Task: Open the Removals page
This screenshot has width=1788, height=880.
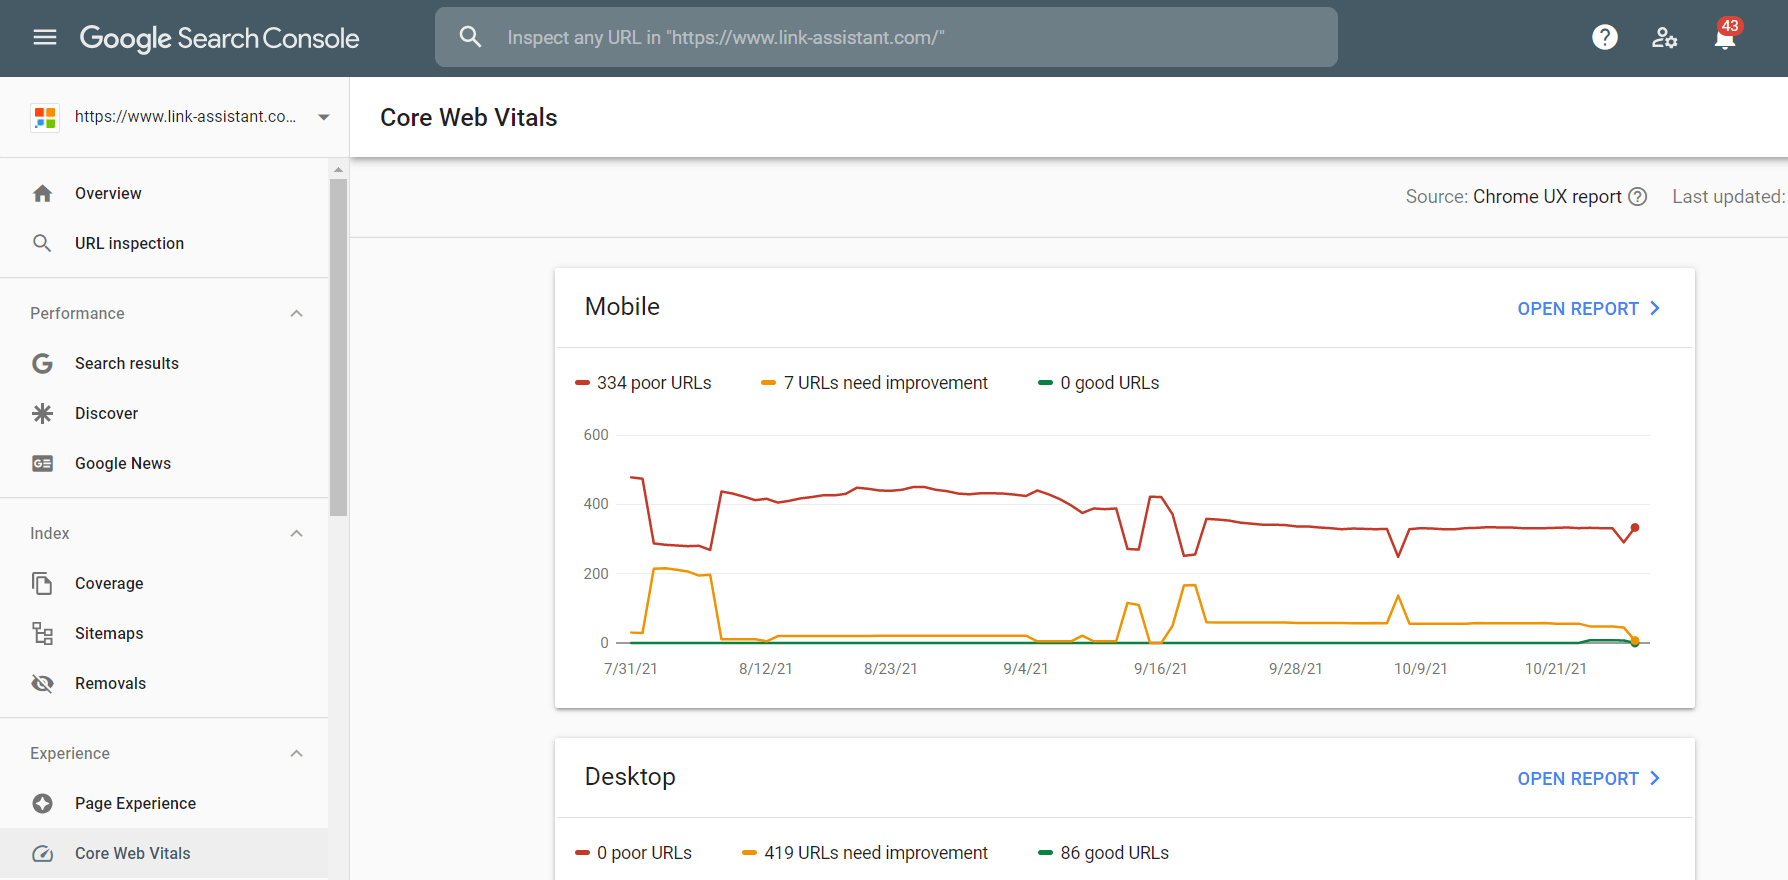Action: tap(164, 683)
